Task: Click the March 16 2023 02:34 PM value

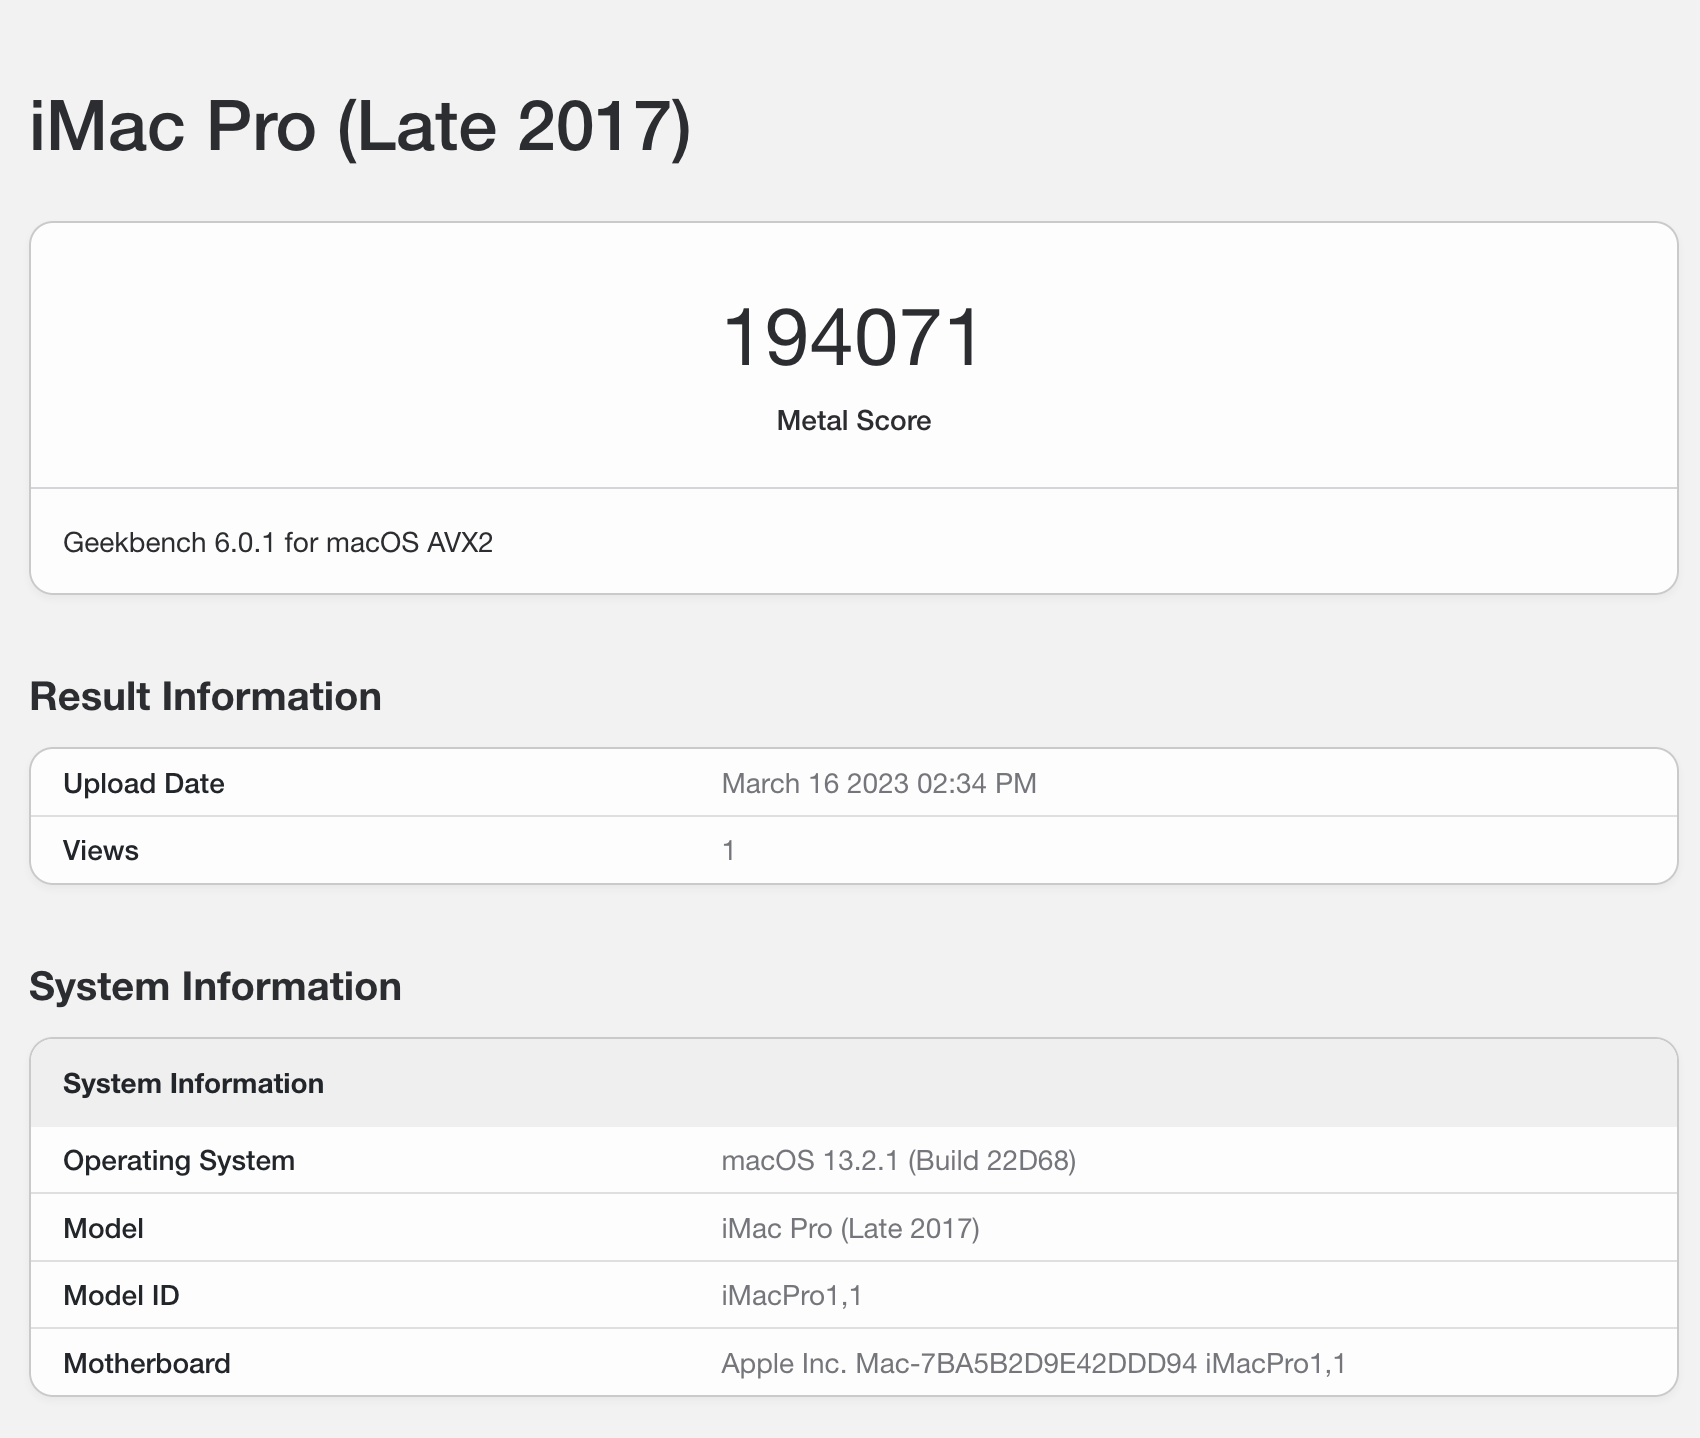Action: coord(878,784)
